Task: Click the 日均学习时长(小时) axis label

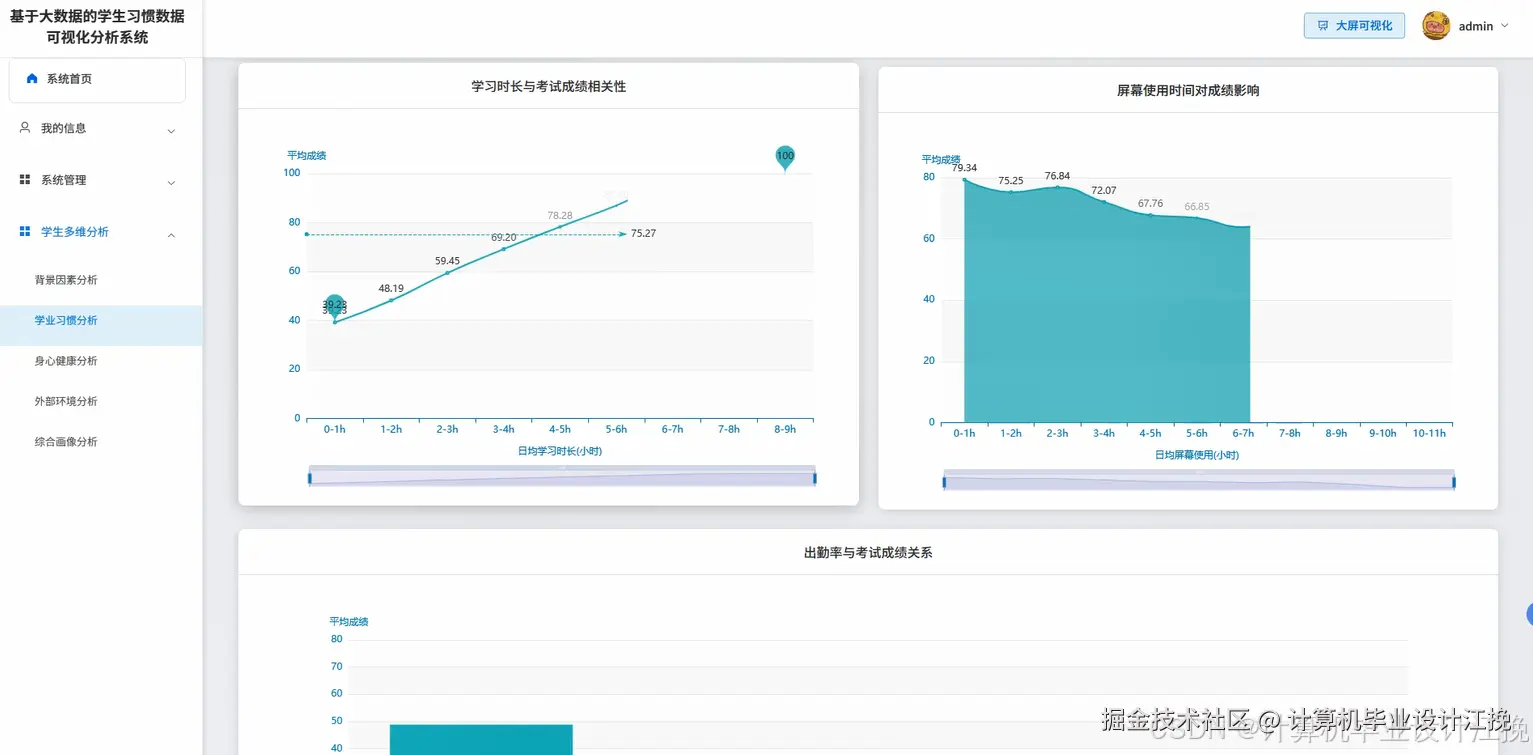Action: pyautogui.click(x=560, y=451)
